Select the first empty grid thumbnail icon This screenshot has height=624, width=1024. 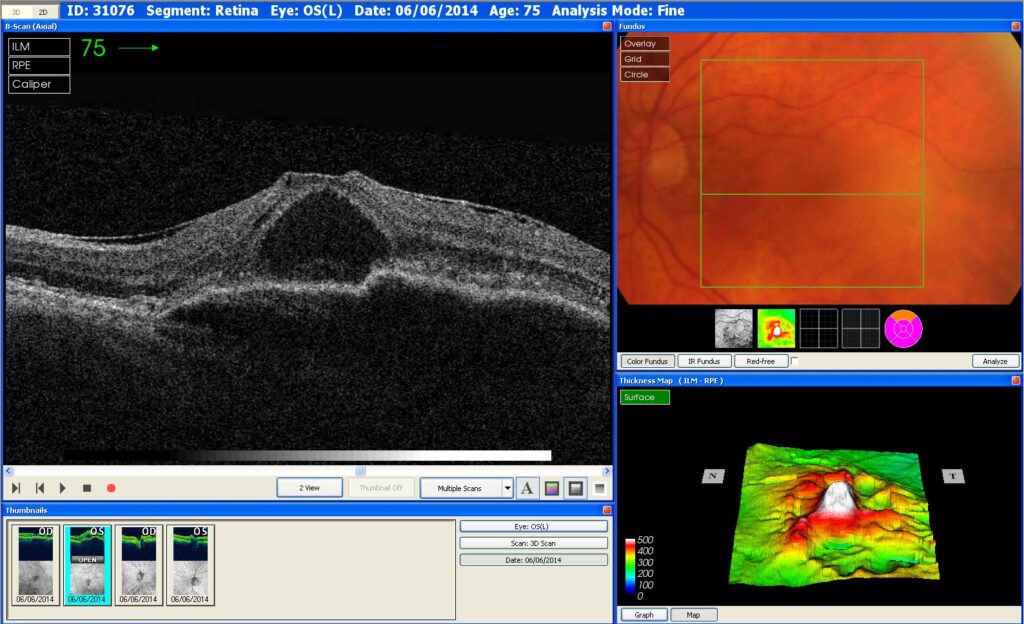click(x=819, y=328)
